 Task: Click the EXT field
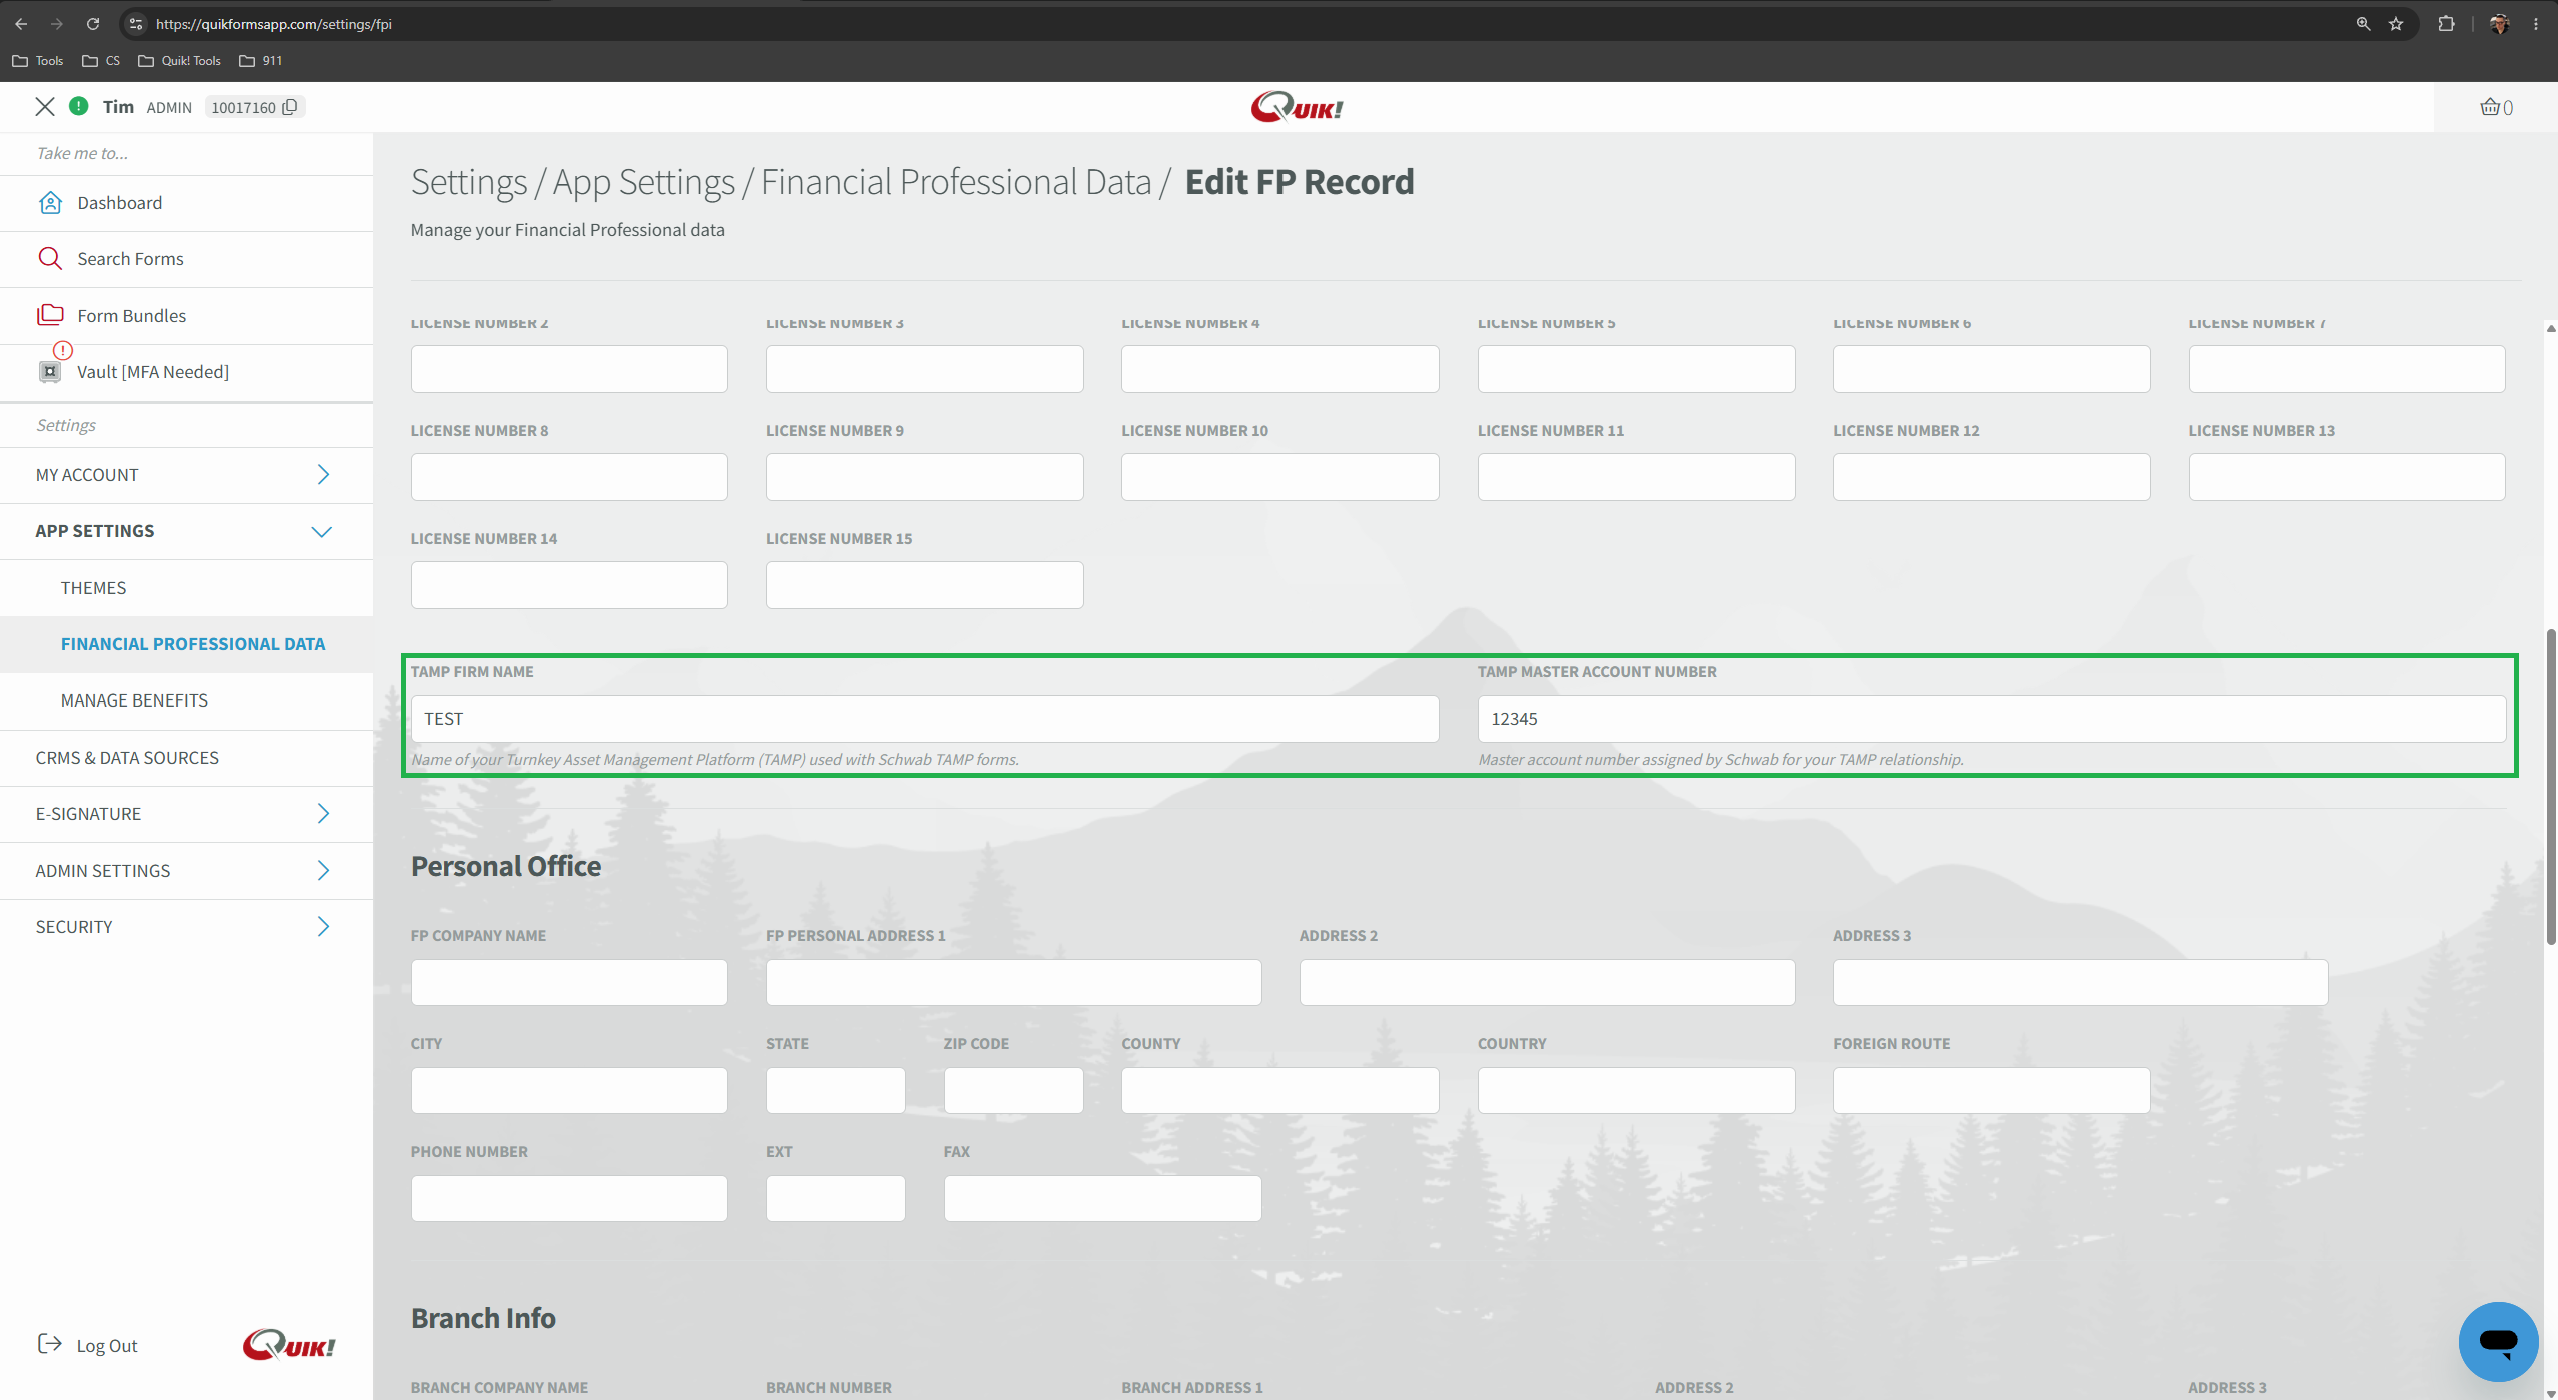(x=836, y=1199)
